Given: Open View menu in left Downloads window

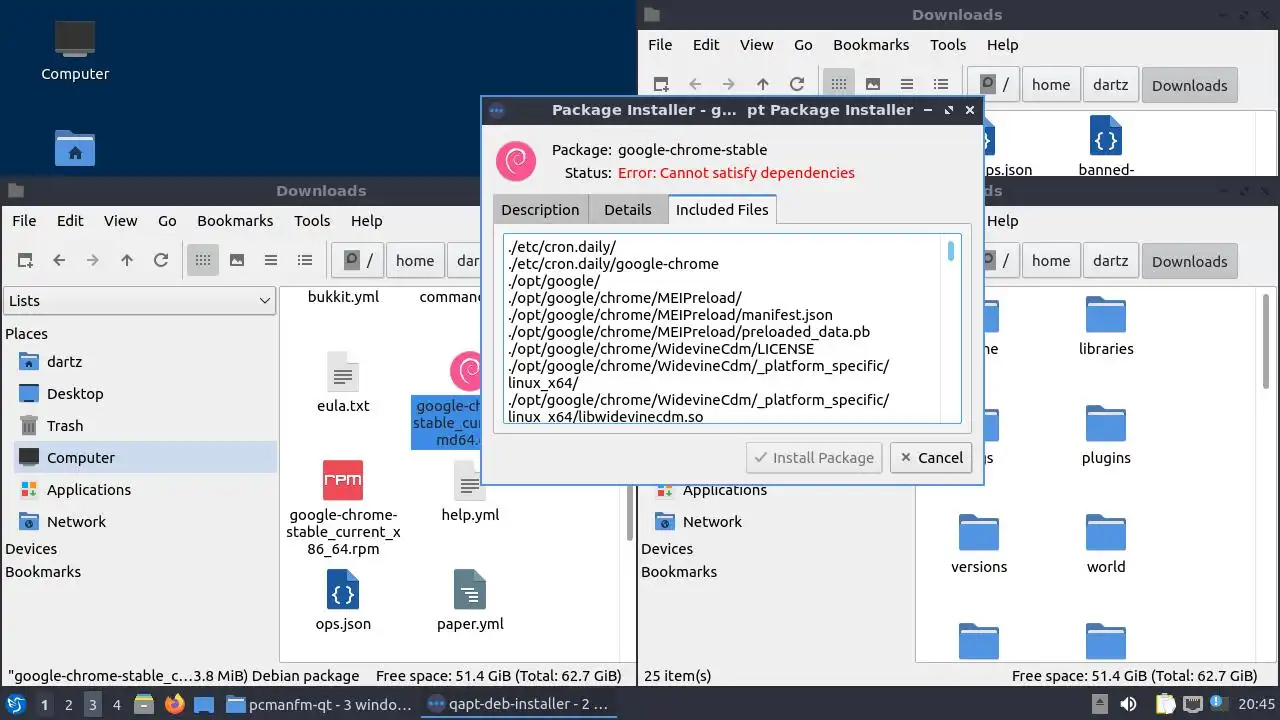Looking at the screenshot, I should pyautogui.click(x=121, y=221).
